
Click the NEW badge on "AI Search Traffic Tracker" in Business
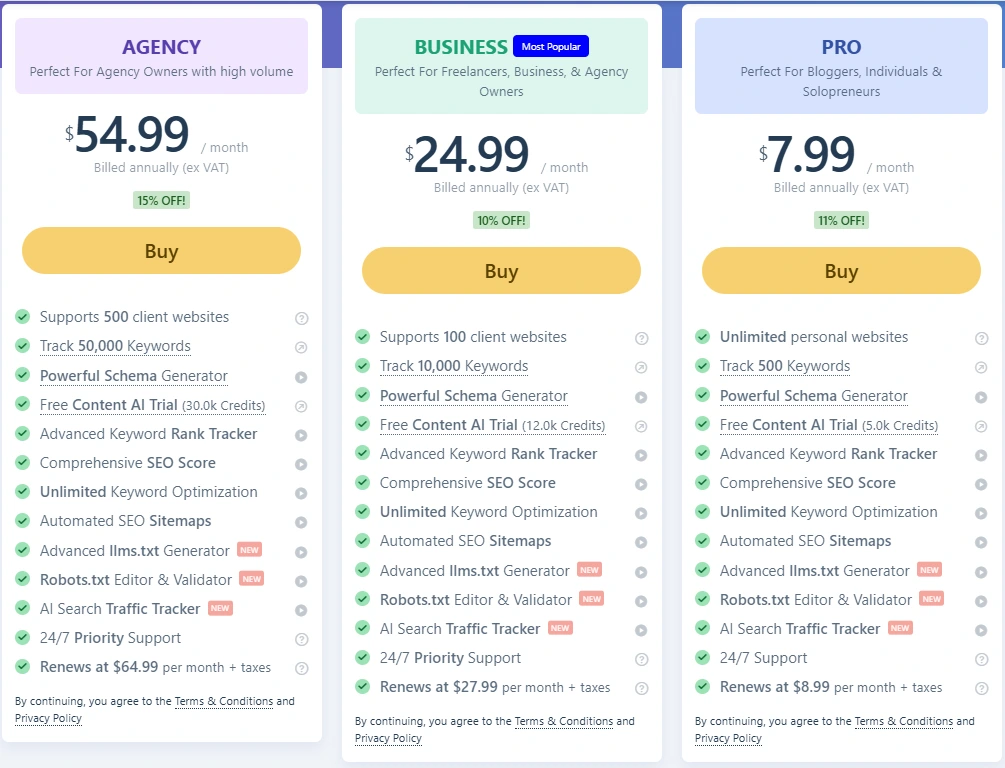[x=560, y=628]
